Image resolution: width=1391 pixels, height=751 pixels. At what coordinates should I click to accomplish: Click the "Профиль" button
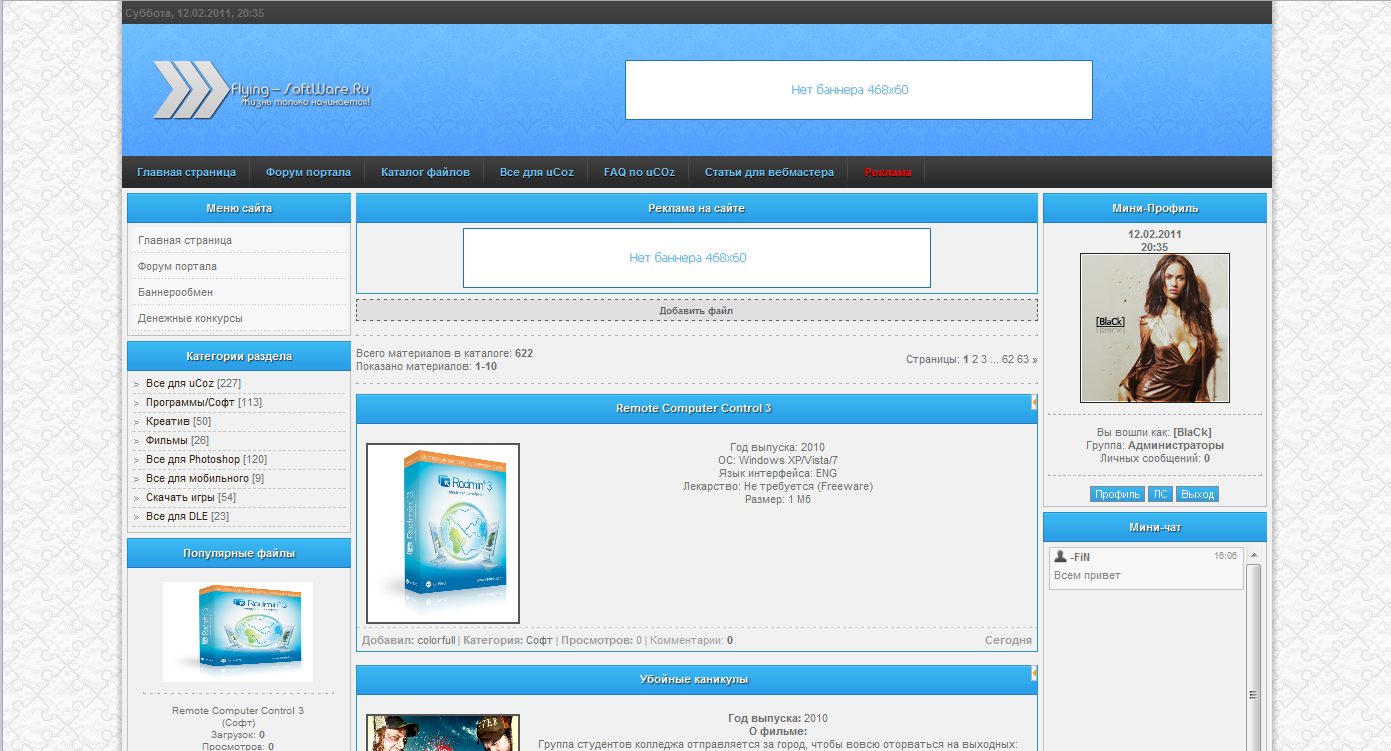(x=1117, y=493)
